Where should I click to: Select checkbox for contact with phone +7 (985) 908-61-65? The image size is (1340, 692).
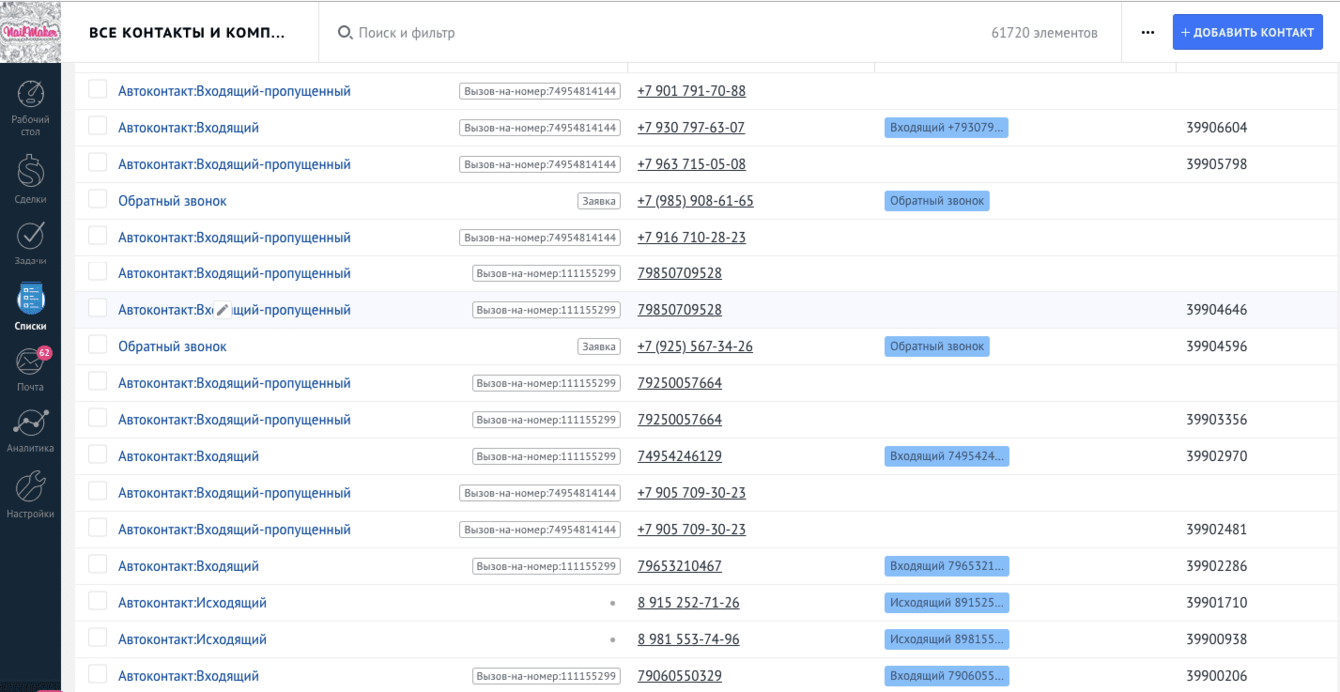tap(97, 200)
